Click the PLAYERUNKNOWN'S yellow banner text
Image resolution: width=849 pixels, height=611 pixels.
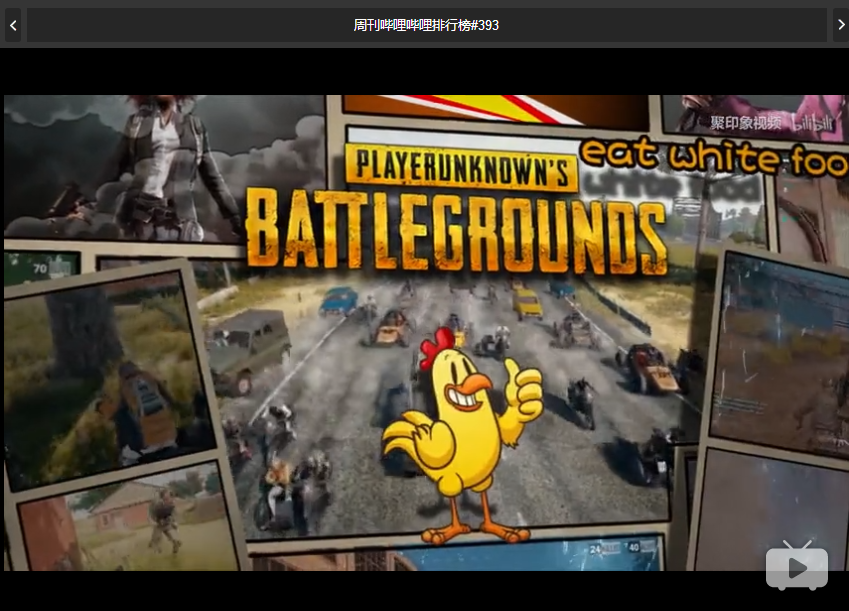(460, 169)
